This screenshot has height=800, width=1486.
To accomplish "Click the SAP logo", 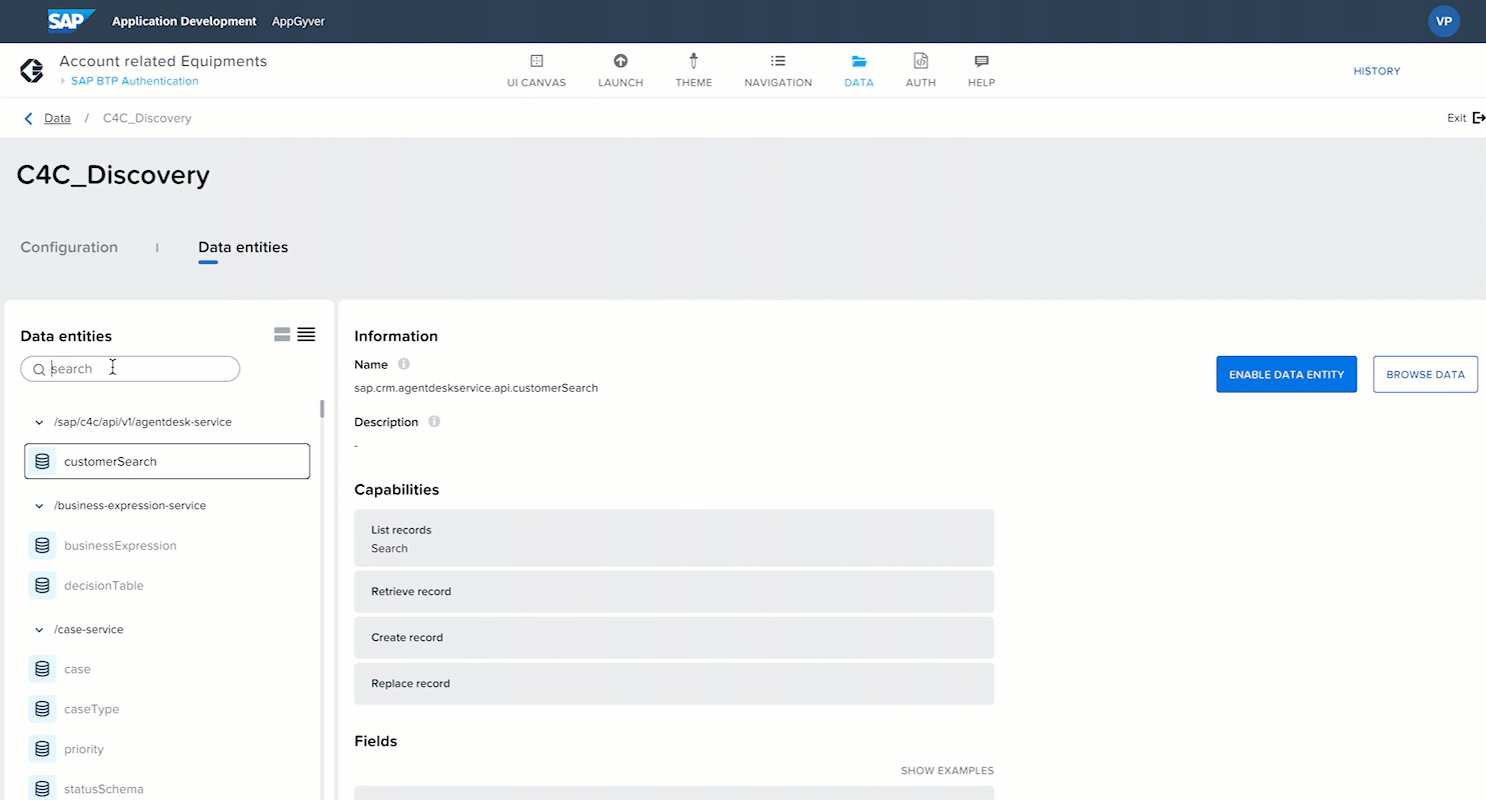I will coord(71,21).
